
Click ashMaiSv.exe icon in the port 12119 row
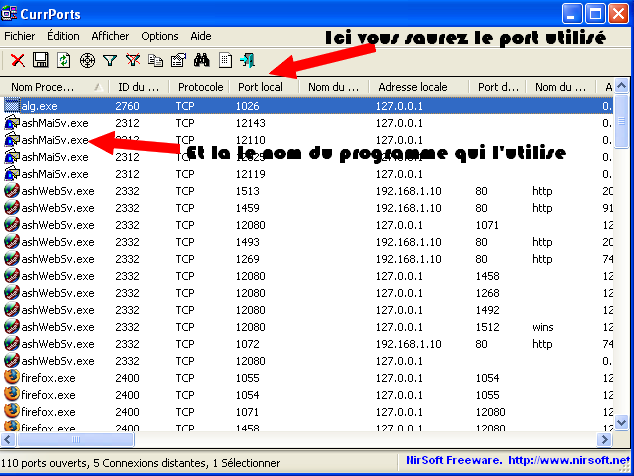[12, 173]
